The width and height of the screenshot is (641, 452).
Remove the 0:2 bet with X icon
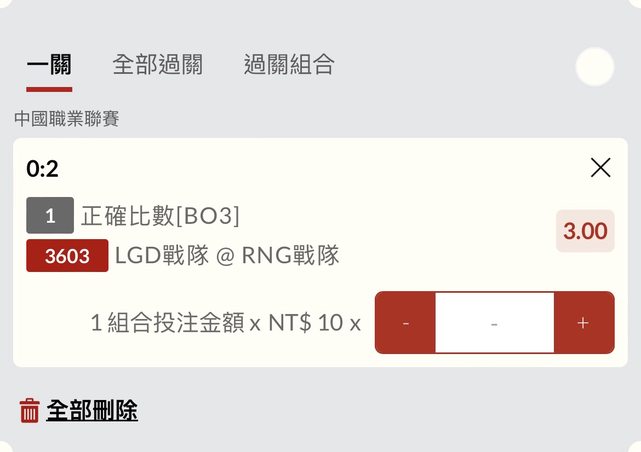point(600,168)
